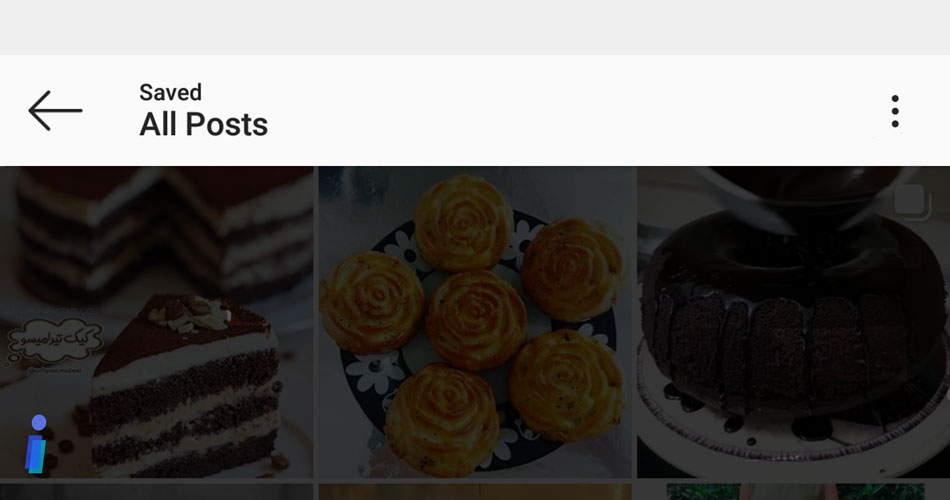Image resolution: width=950 pixels, height=500 pixels.
Task: Open the three-dot more options menu
Action: [895, 112]
